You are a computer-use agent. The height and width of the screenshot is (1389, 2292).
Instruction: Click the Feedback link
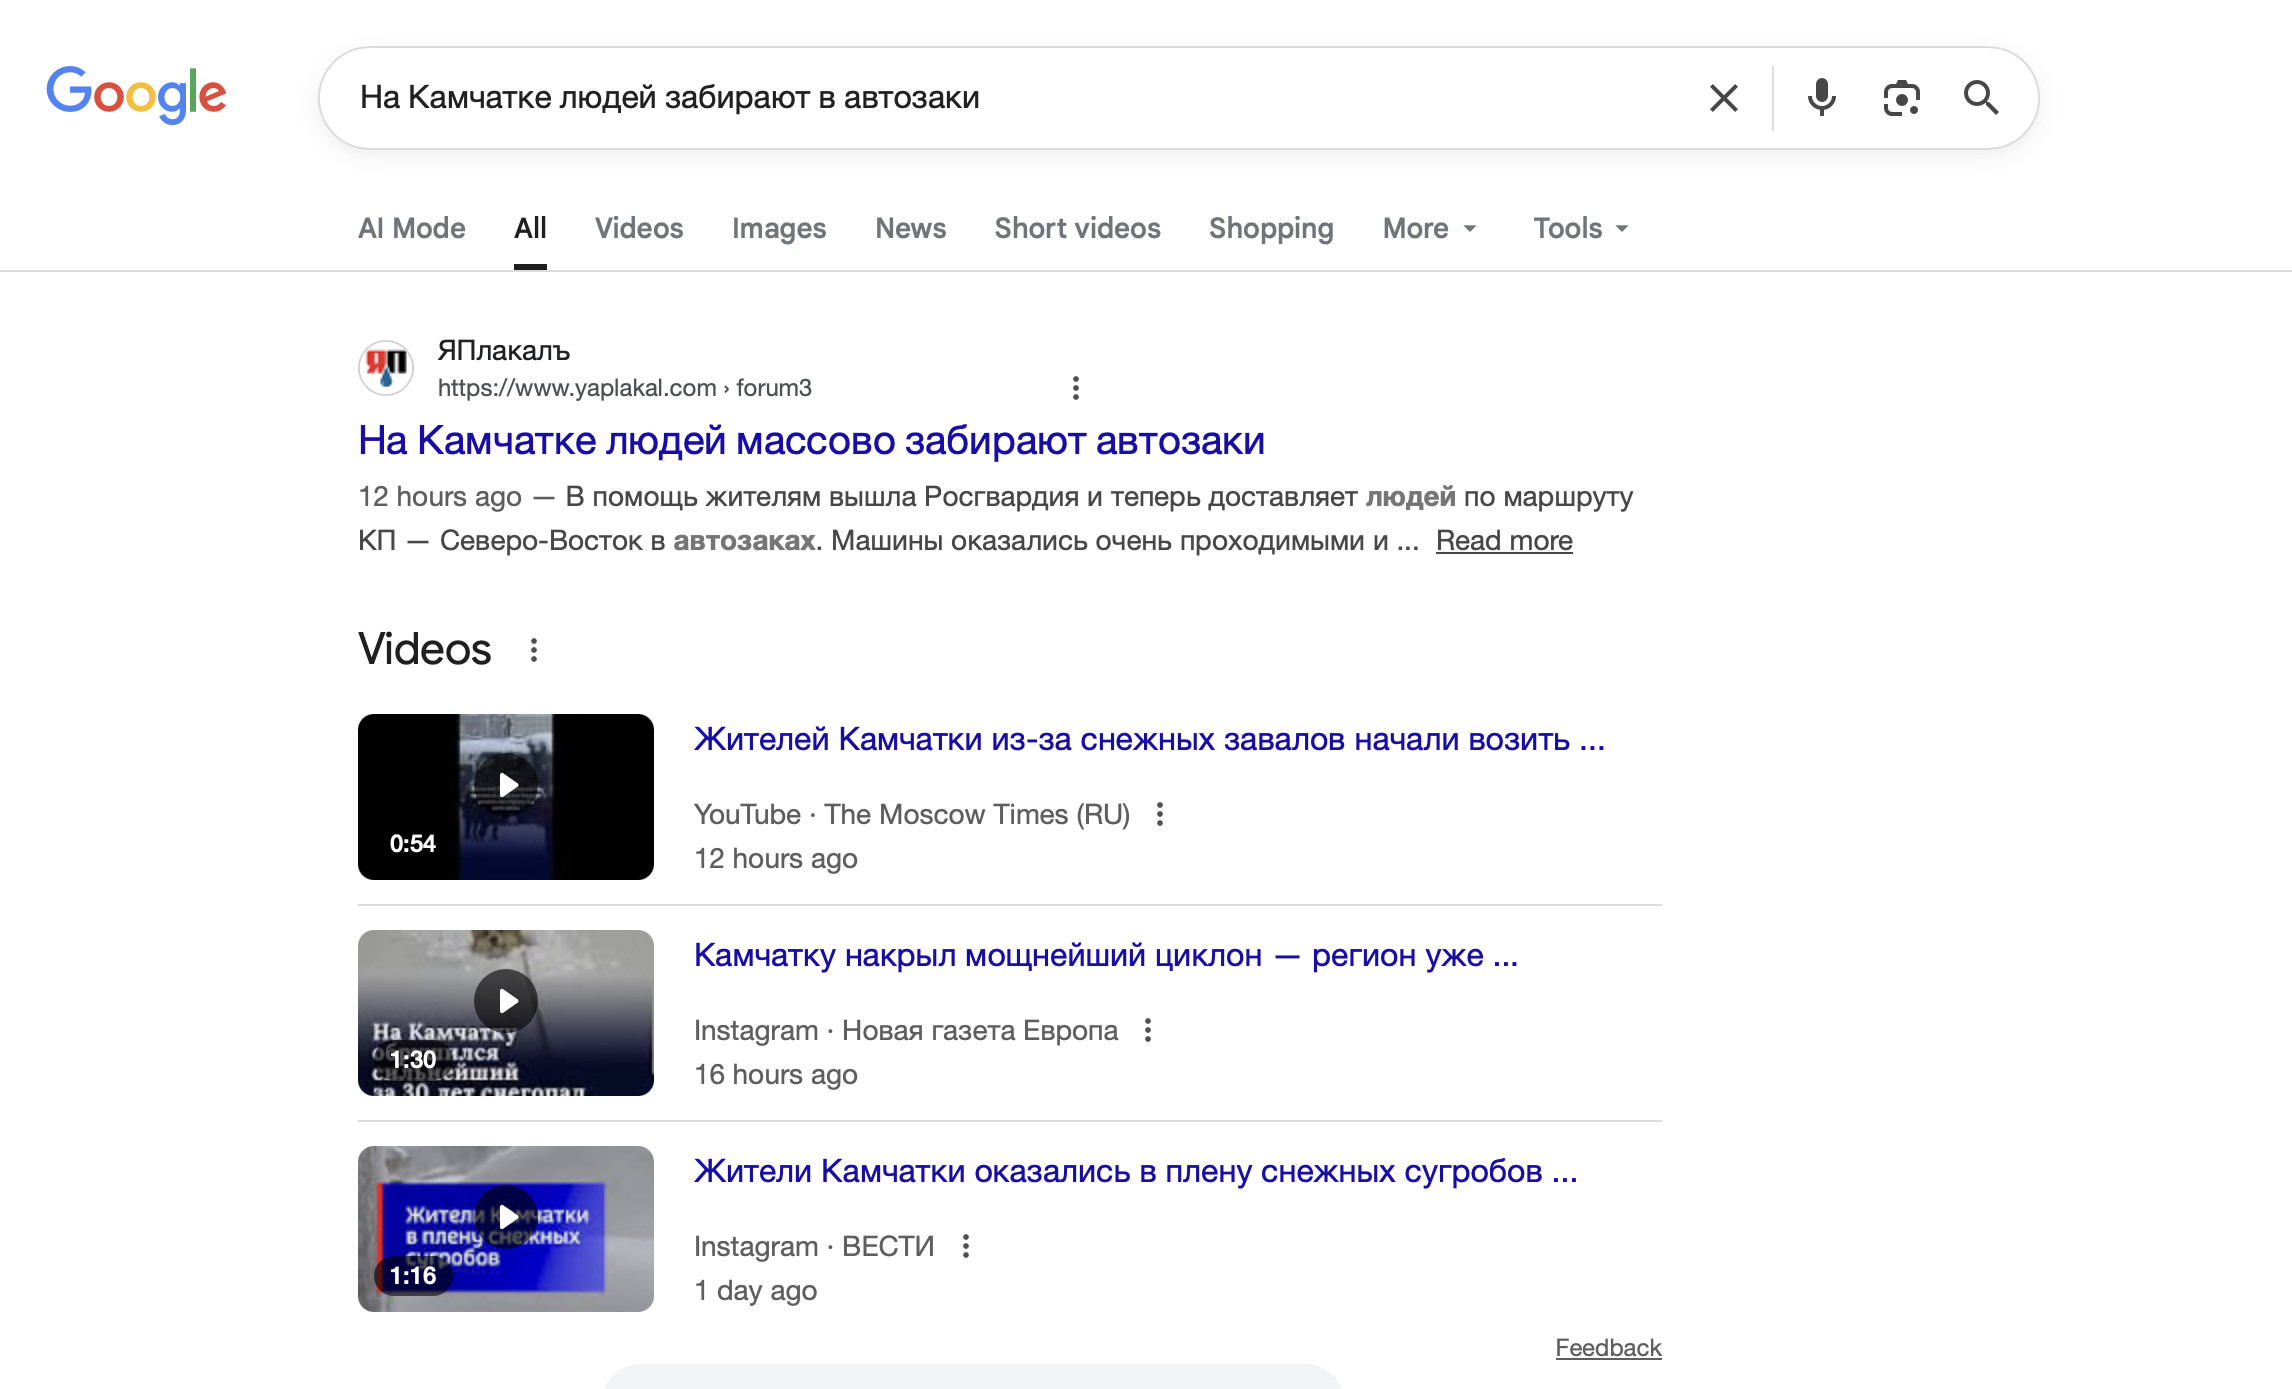pyautogui.click(x=1607, y=1348)
